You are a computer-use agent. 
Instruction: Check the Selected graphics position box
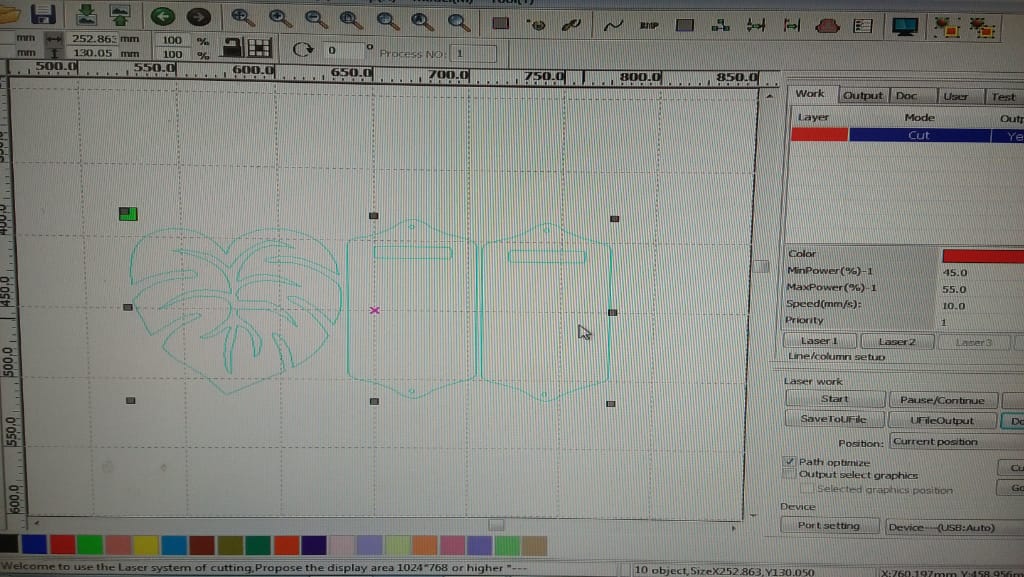pos(807,489)
